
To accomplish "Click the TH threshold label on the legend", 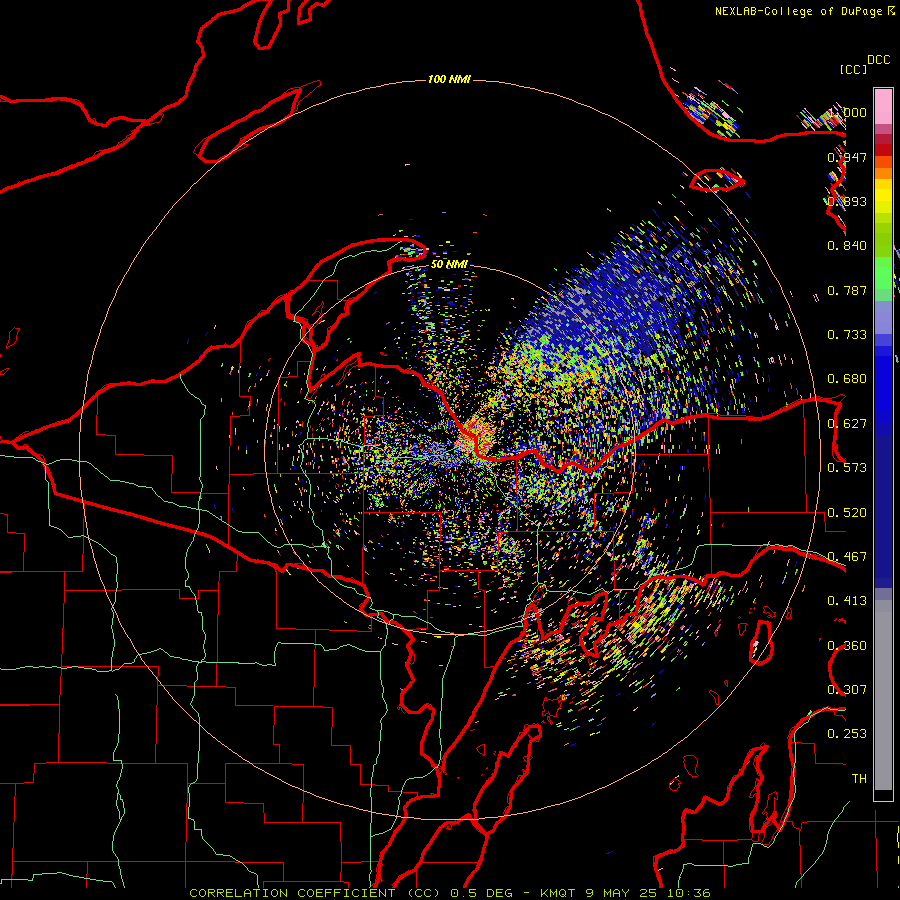I will [859, 779].
